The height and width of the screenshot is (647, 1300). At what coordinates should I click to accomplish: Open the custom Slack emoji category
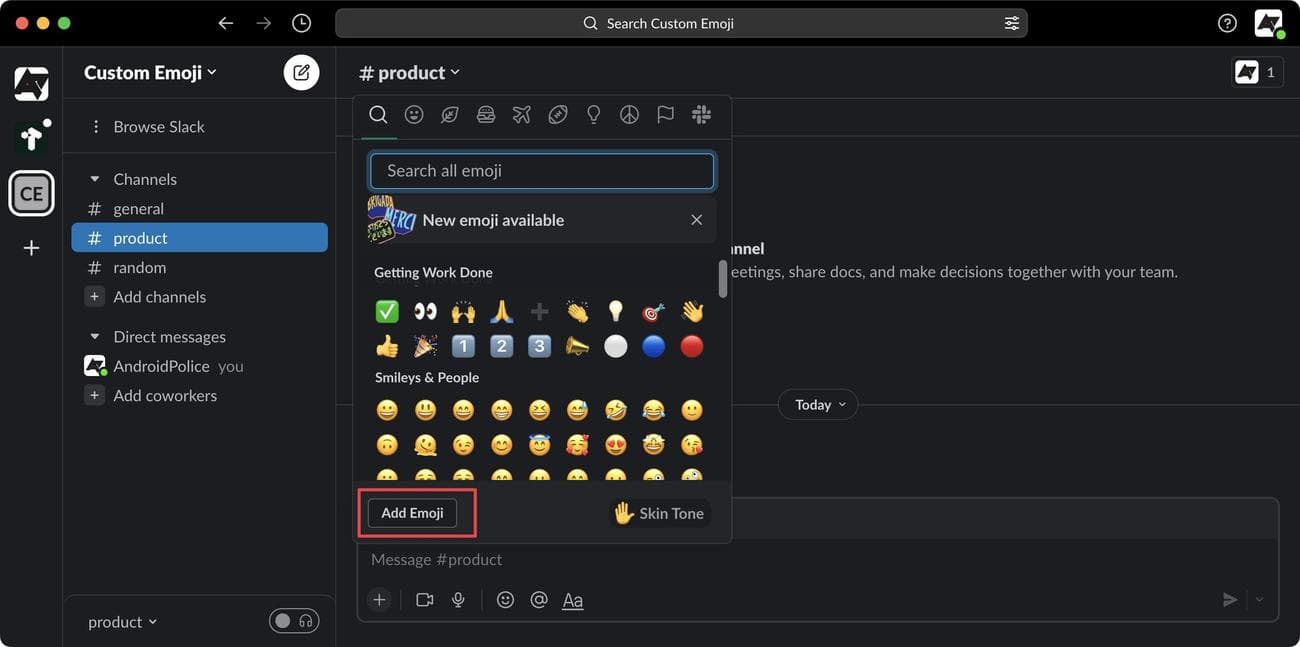(x=701, y=114)
